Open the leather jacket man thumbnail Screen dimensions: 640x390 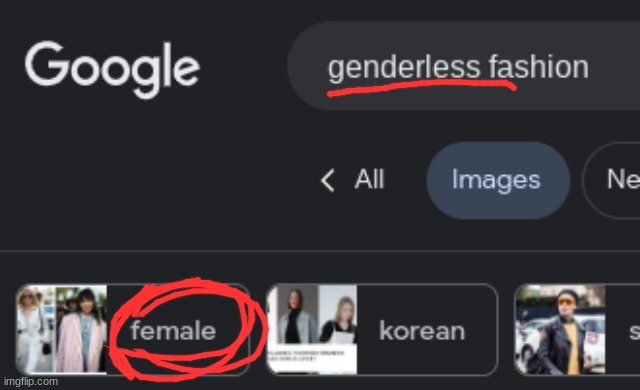tap(560, 330)
